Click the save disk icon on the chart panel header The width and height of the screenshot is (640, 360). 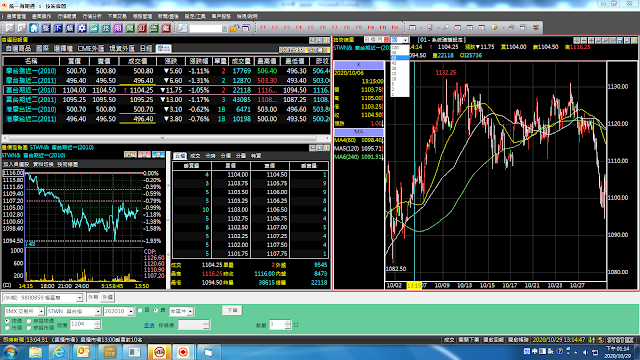tap(620, 40)
